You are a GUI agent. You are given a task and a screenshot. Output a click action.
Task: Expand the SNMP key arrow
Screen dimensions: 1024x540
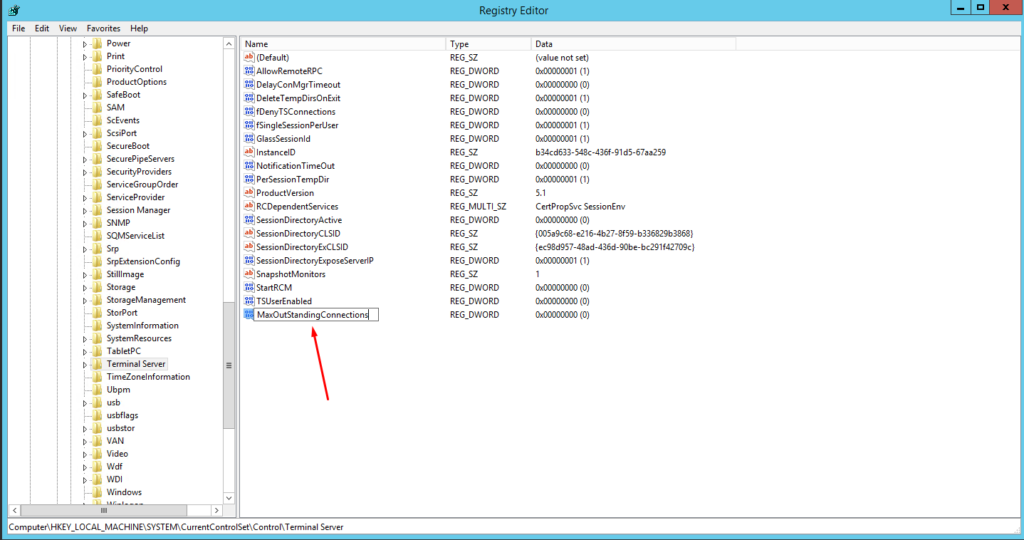pos(85,223)
